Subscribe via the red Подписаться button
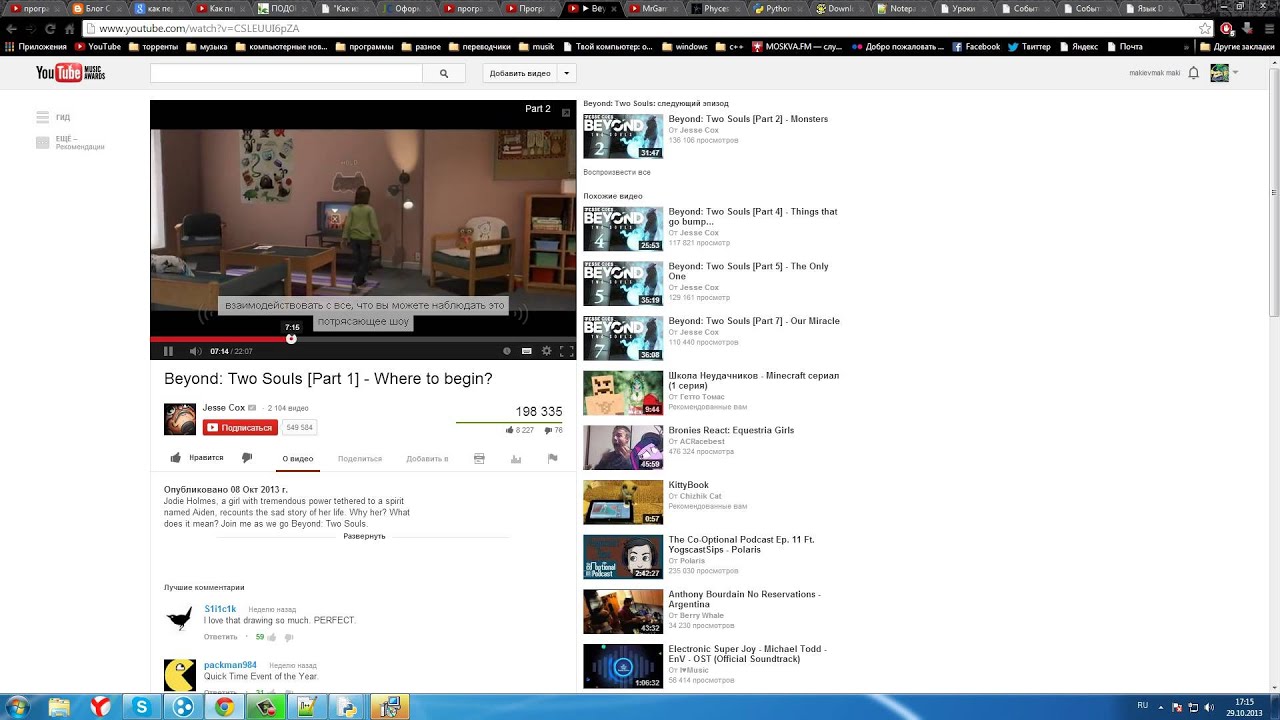 [x=240, y=427]
